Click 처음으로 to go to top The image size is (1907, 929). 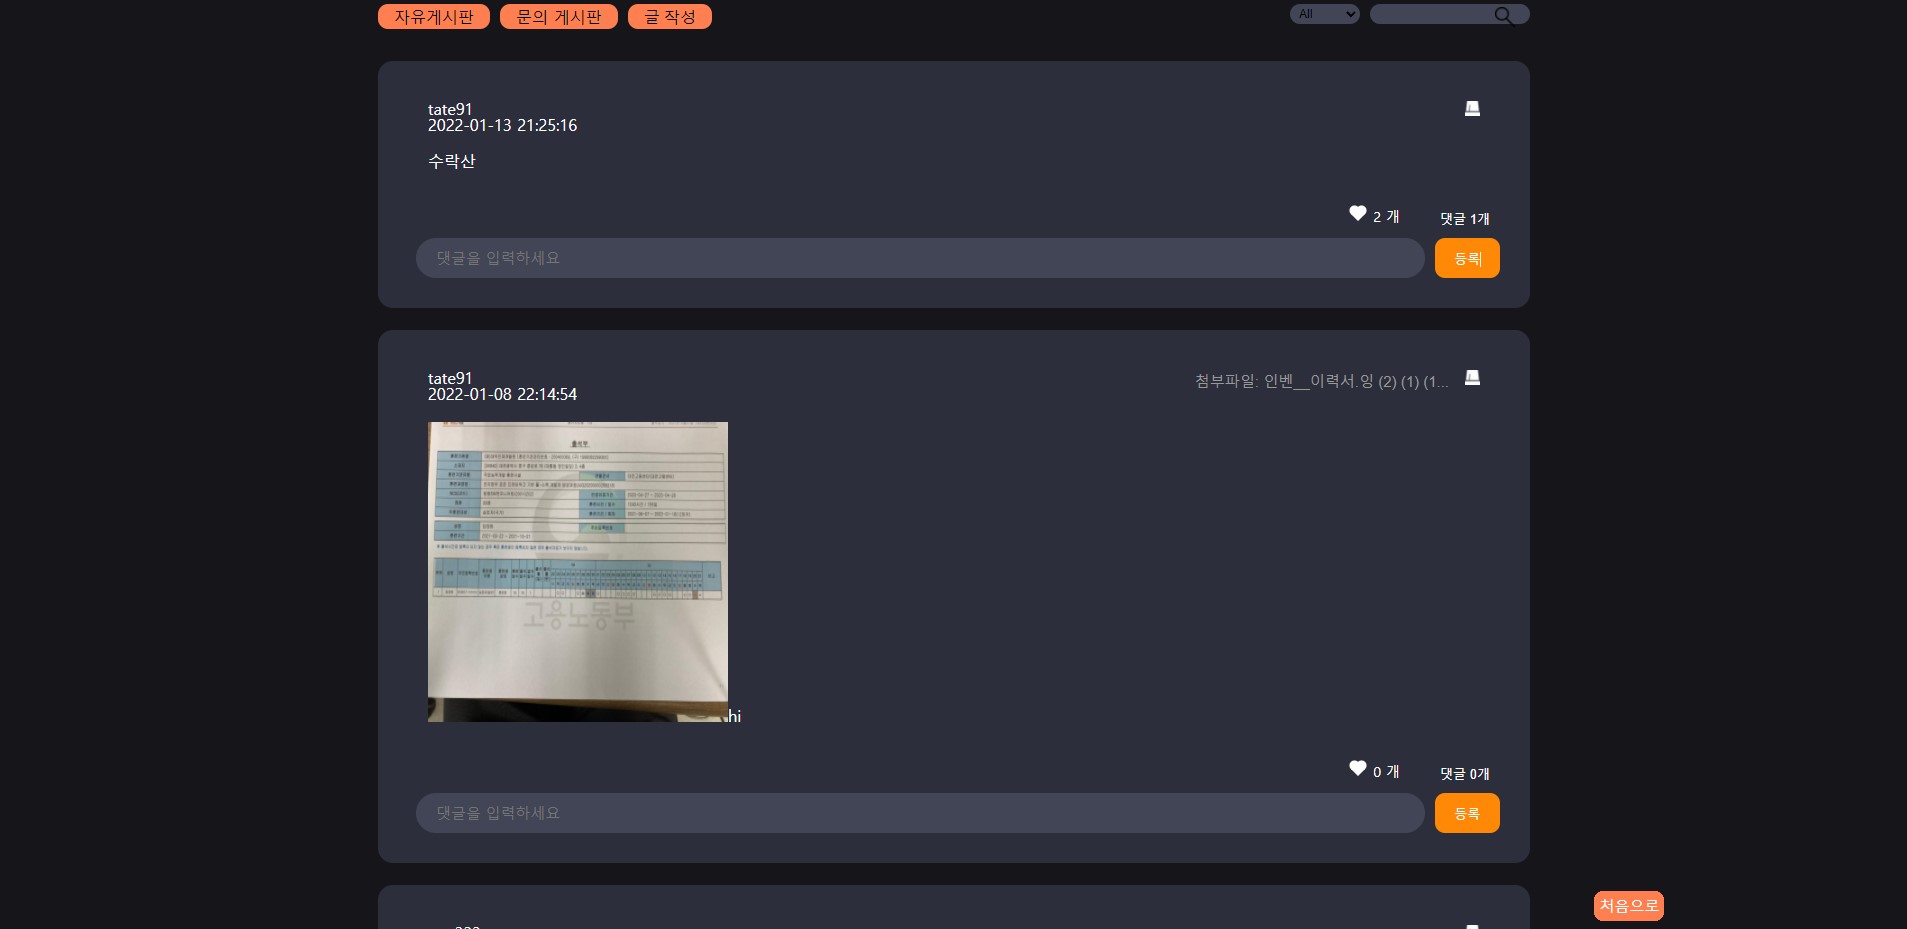pos(1627,906)
